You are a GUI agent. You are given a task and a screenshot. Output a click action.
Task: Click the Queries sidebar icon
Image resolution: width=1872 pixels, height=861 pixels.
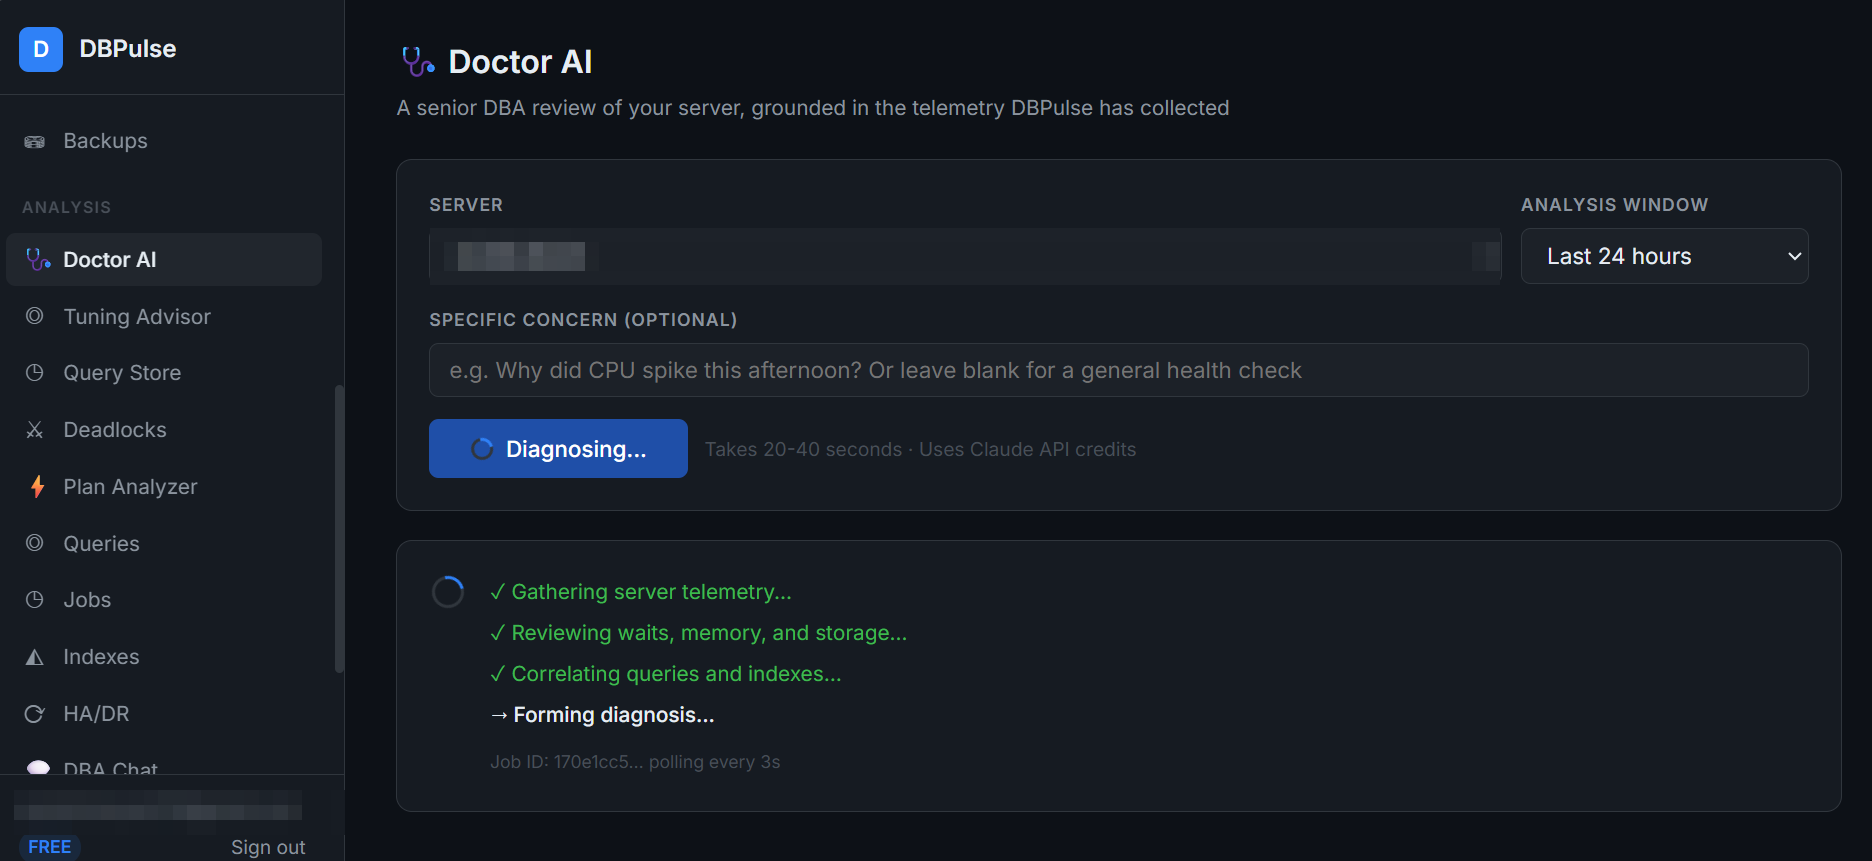(35, 543)
